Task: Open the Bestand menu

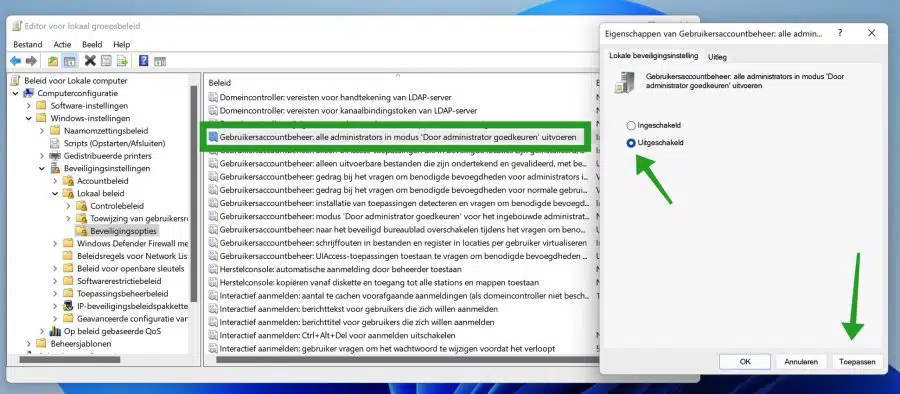Action: click(28, 44)
